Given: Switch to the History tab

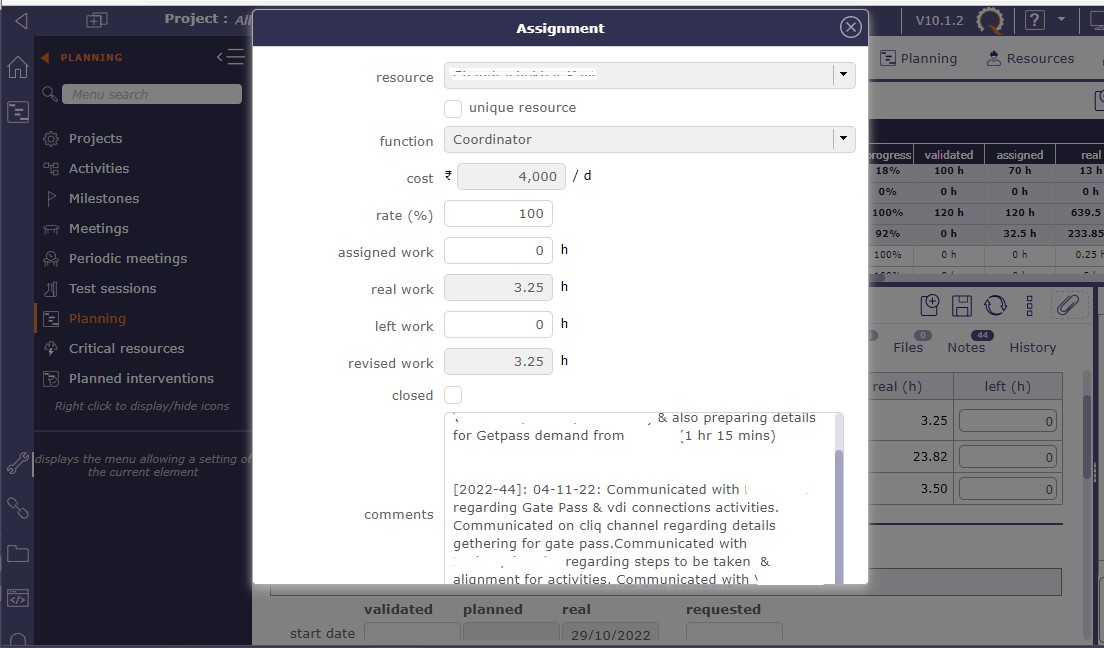Looking at the screenshot, I should click(1032, 347).
